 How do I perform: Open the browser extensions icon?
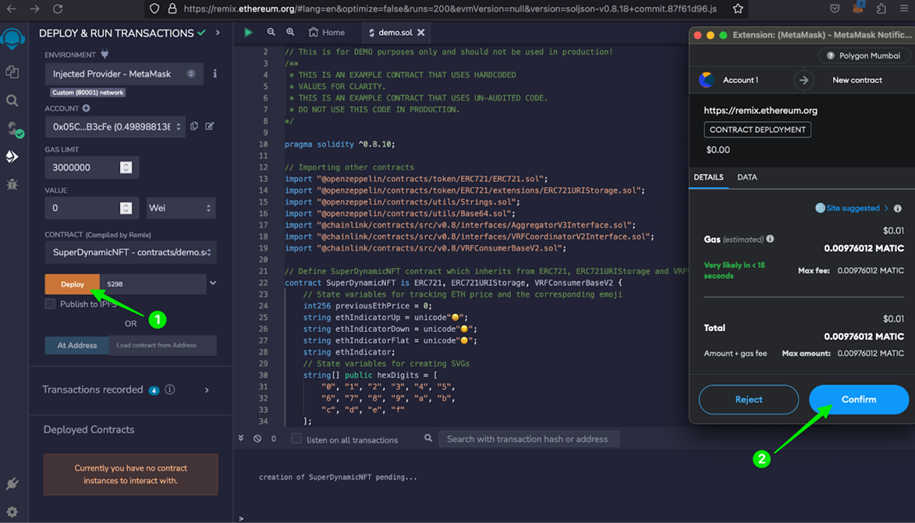(x=881, y=9)
